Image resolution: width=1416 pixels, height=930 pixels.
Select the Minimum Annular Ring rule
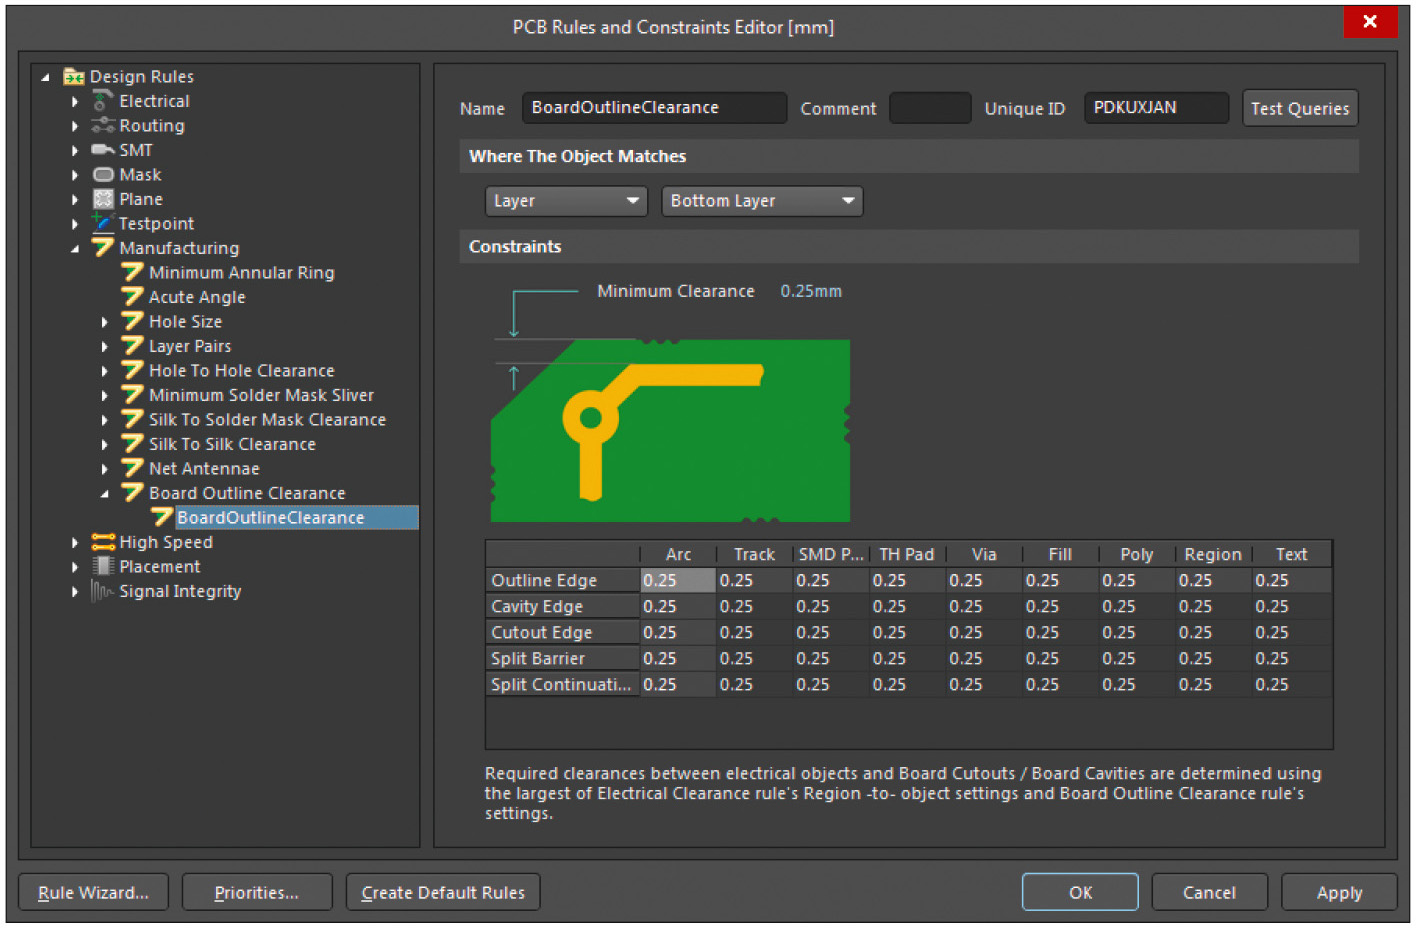click(x=241, y=273)
